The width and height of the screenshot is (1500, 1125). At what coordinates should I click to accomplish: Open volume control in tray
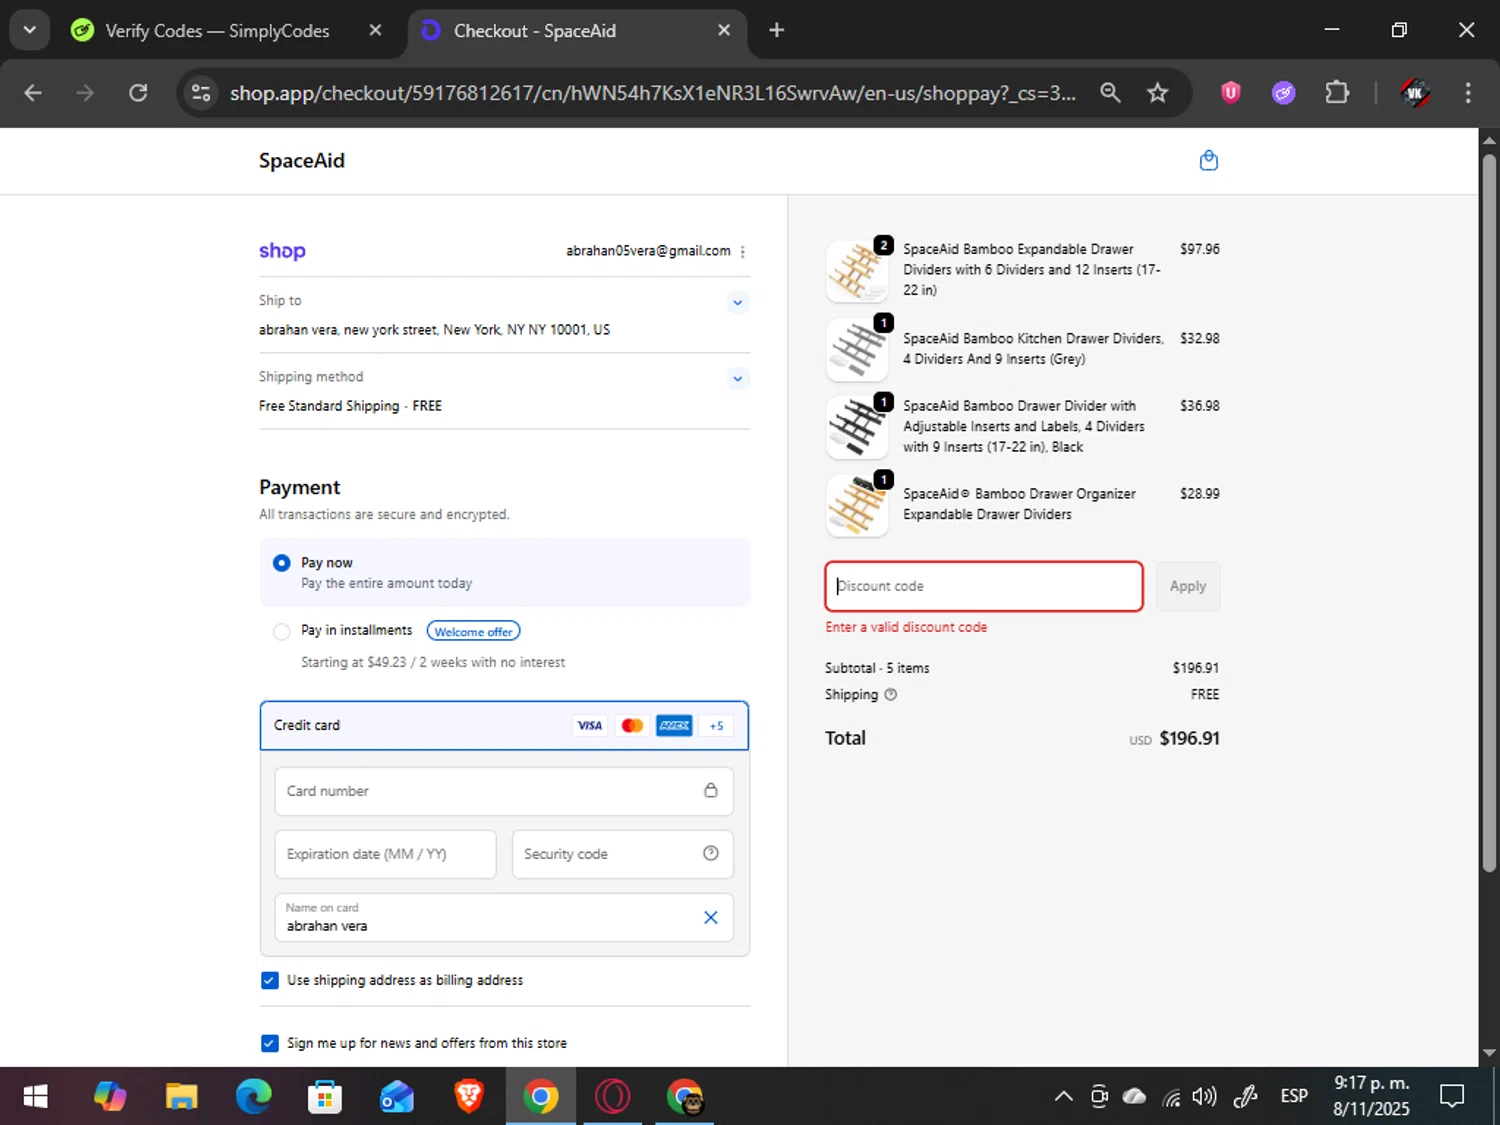coord(1205,1097)
